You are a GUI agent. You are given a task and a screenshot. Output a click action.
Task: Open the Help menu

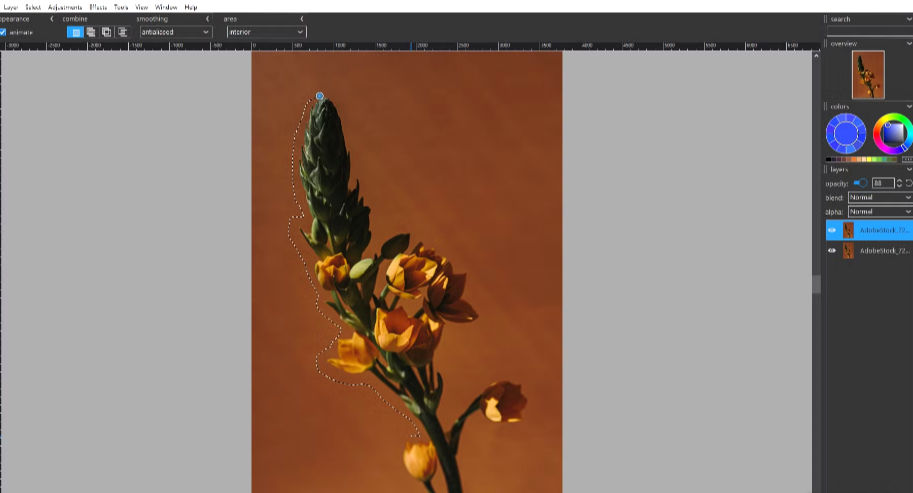click(x=190, y=7)
